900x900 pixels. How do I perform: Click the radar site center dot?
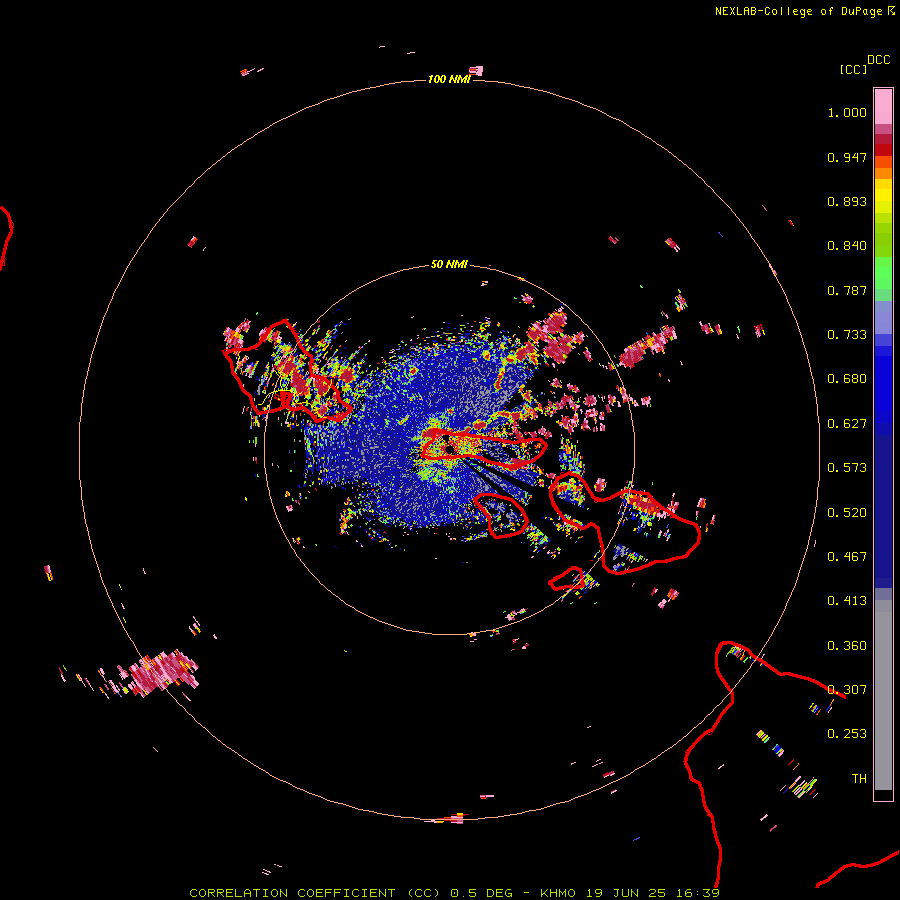click(450, 450)
